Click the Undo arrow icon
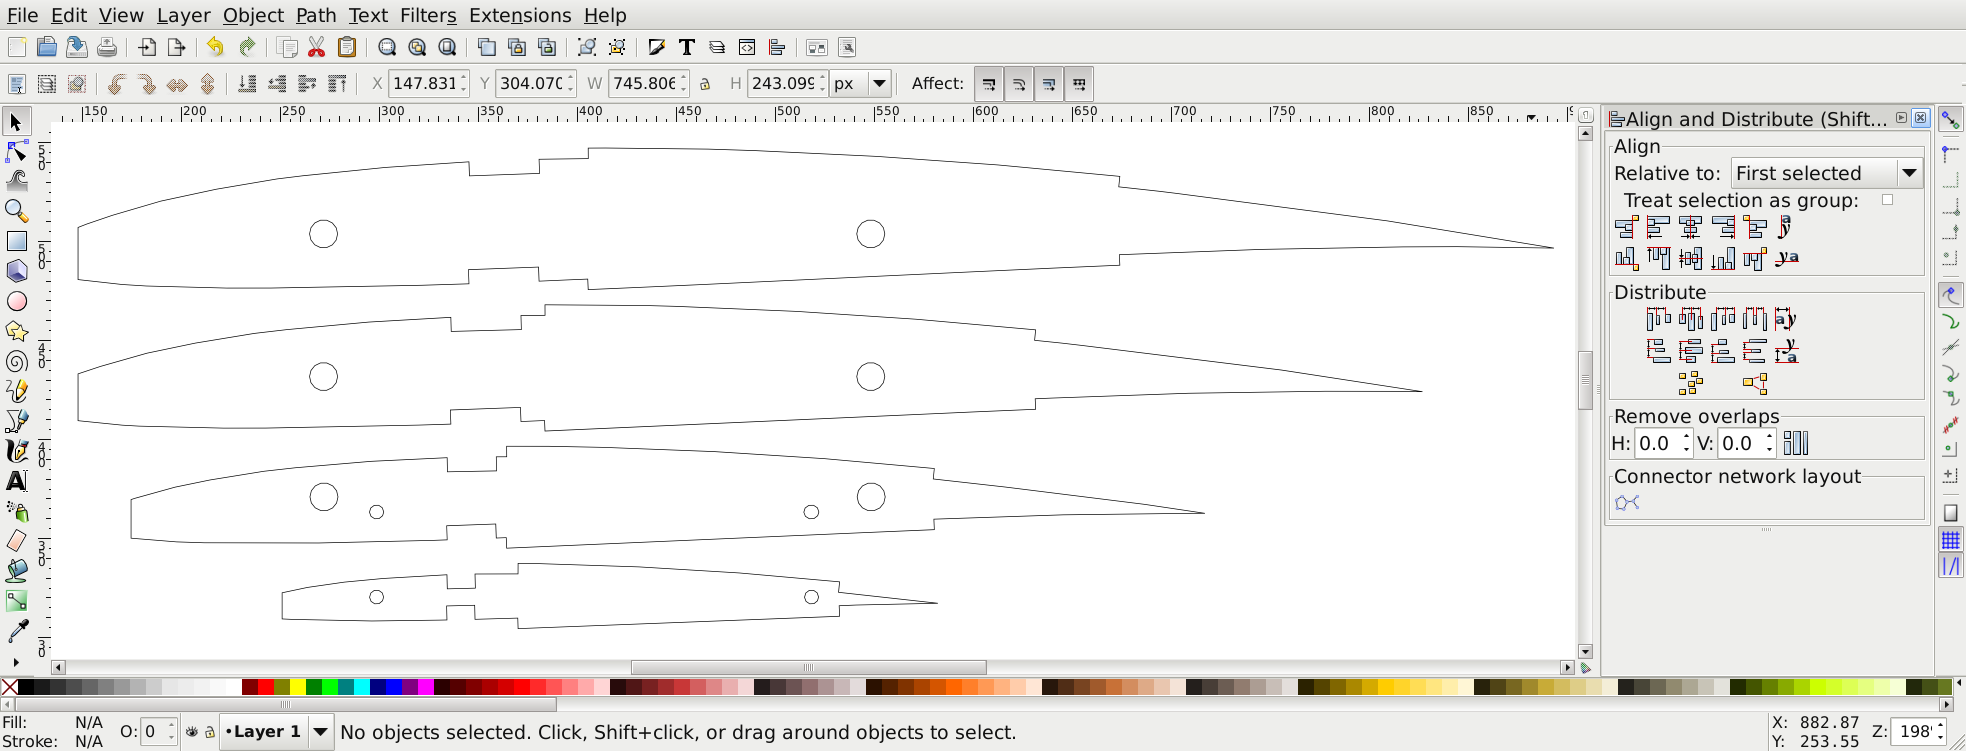1966x751 pixels. (215, 47)
